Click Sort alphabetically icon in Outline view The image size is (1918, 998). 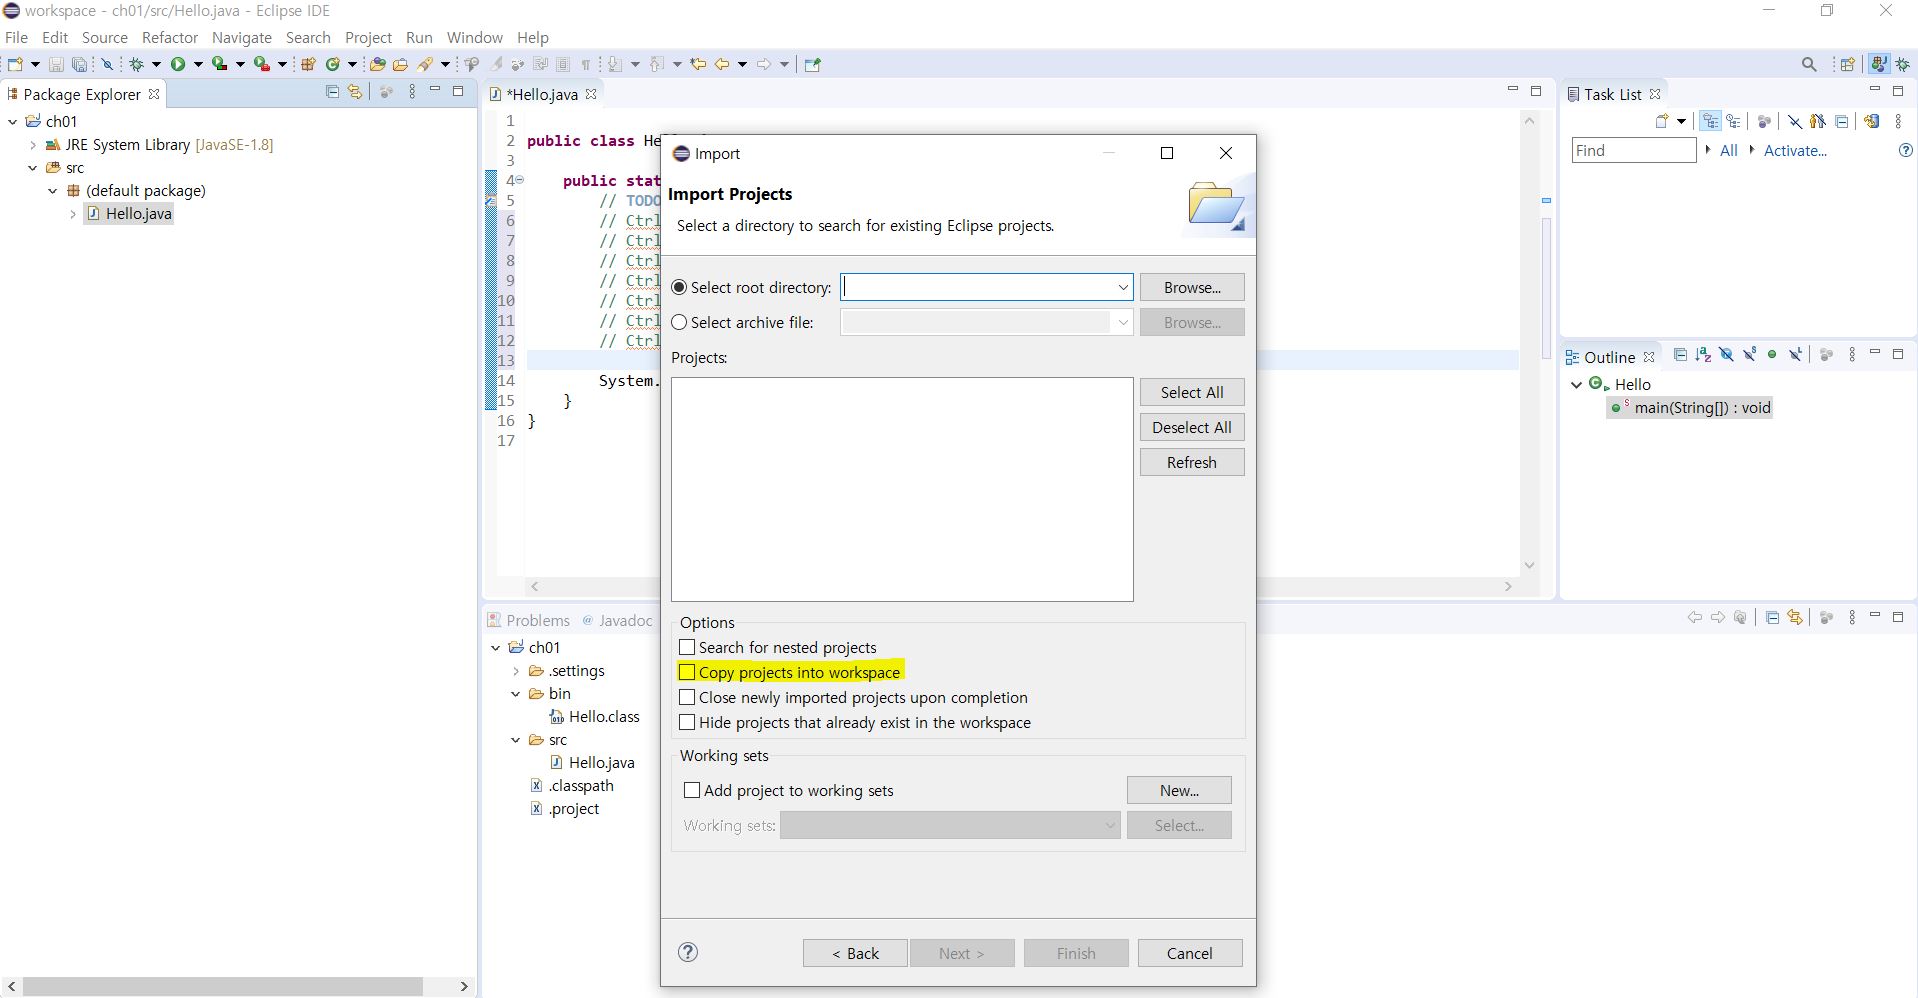tap(1703, 355)
